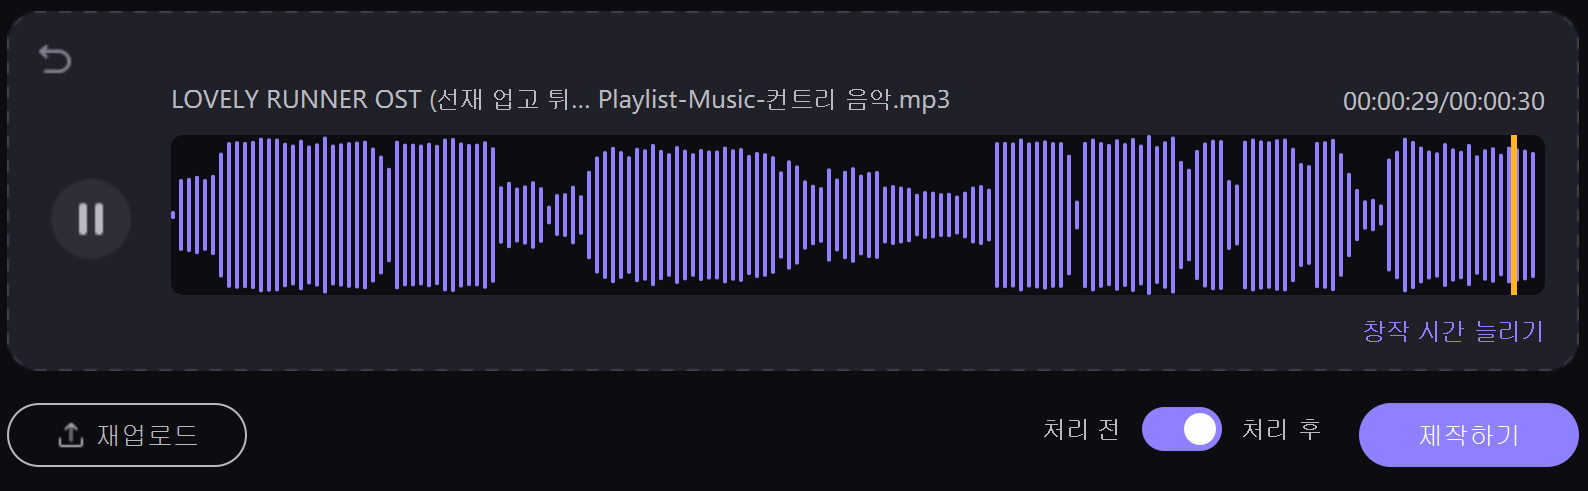Open the 창작 시간 늘리기 link

click(x=1453, y=331)
